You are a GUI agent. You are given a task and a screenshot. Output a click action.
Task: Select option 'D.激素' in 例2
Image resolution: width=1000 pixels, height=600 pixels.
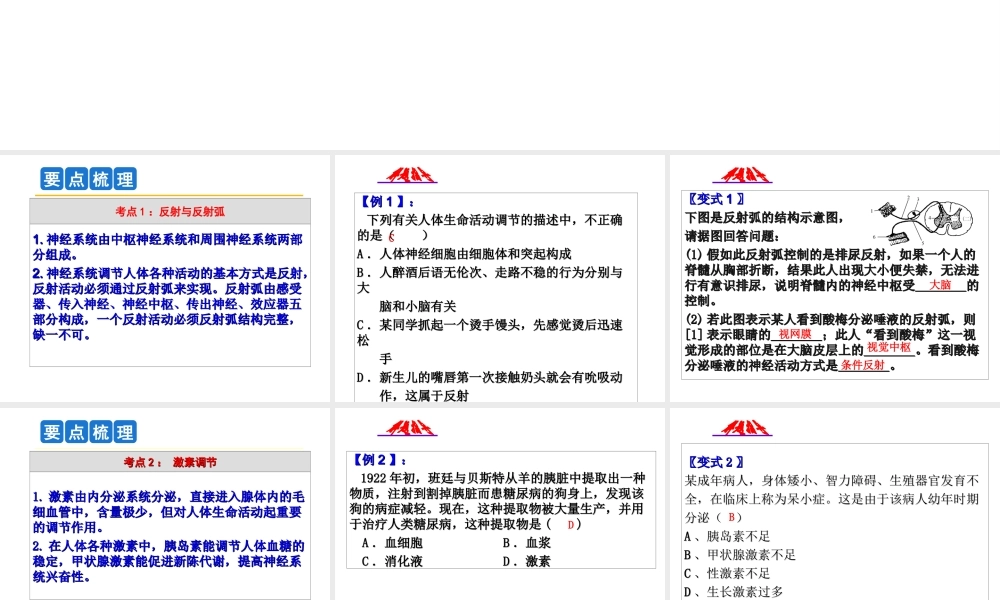pyautogui.click(x=527, y=561)
